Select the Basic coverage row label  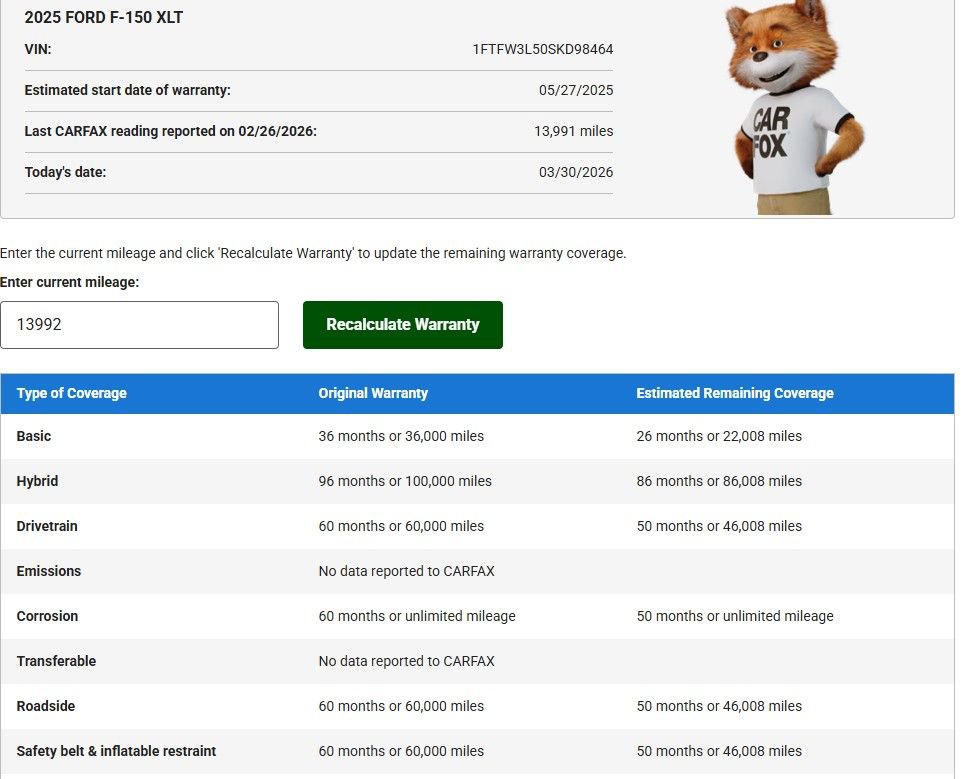tap(34, 436)
